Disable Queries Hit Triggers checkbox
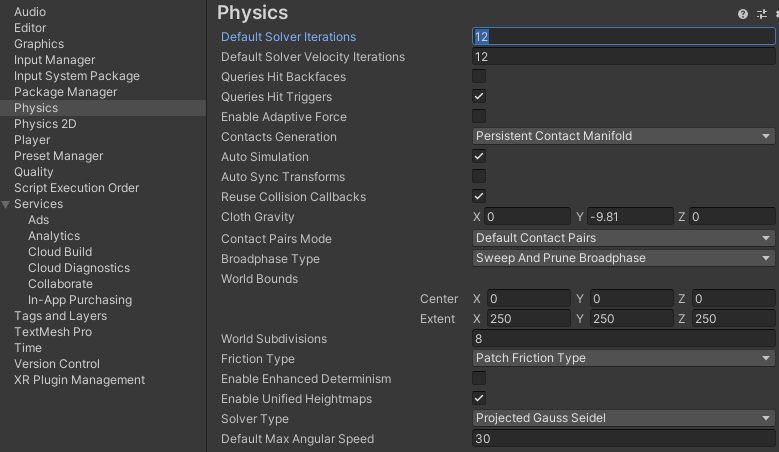Viewport: 779px width, 452px height. tap(479, 96)
